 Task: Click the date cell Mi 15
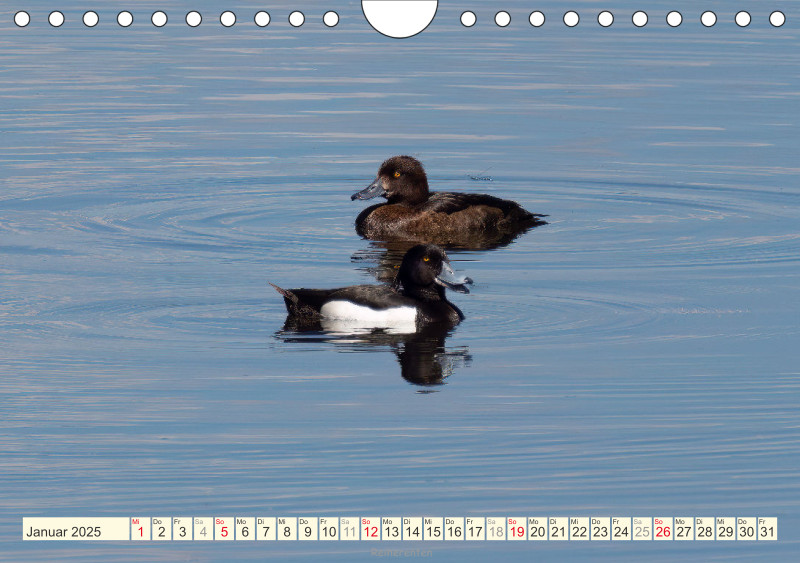tap(433, 528)
